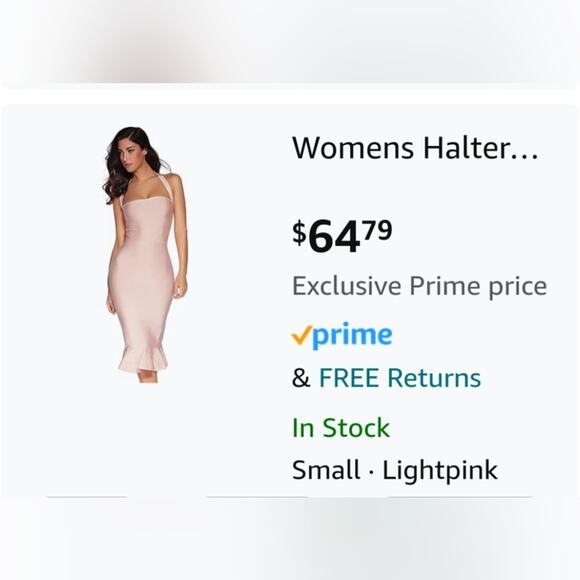
Task: Click the ruffled hem of the dress image
Action: (x=142, y=359)
